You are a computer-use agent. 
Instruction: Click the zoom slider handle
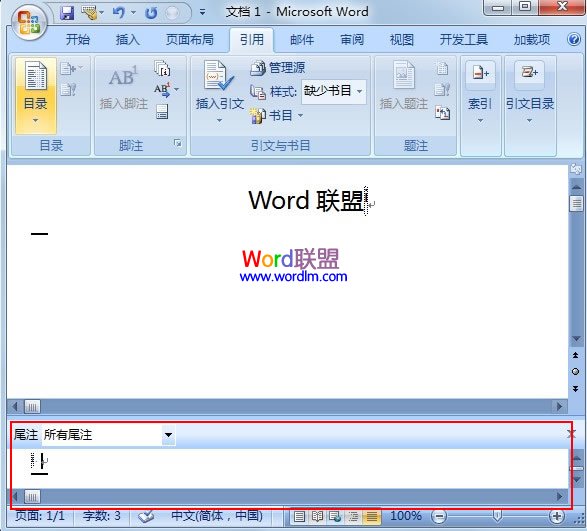tap(497, 516)
